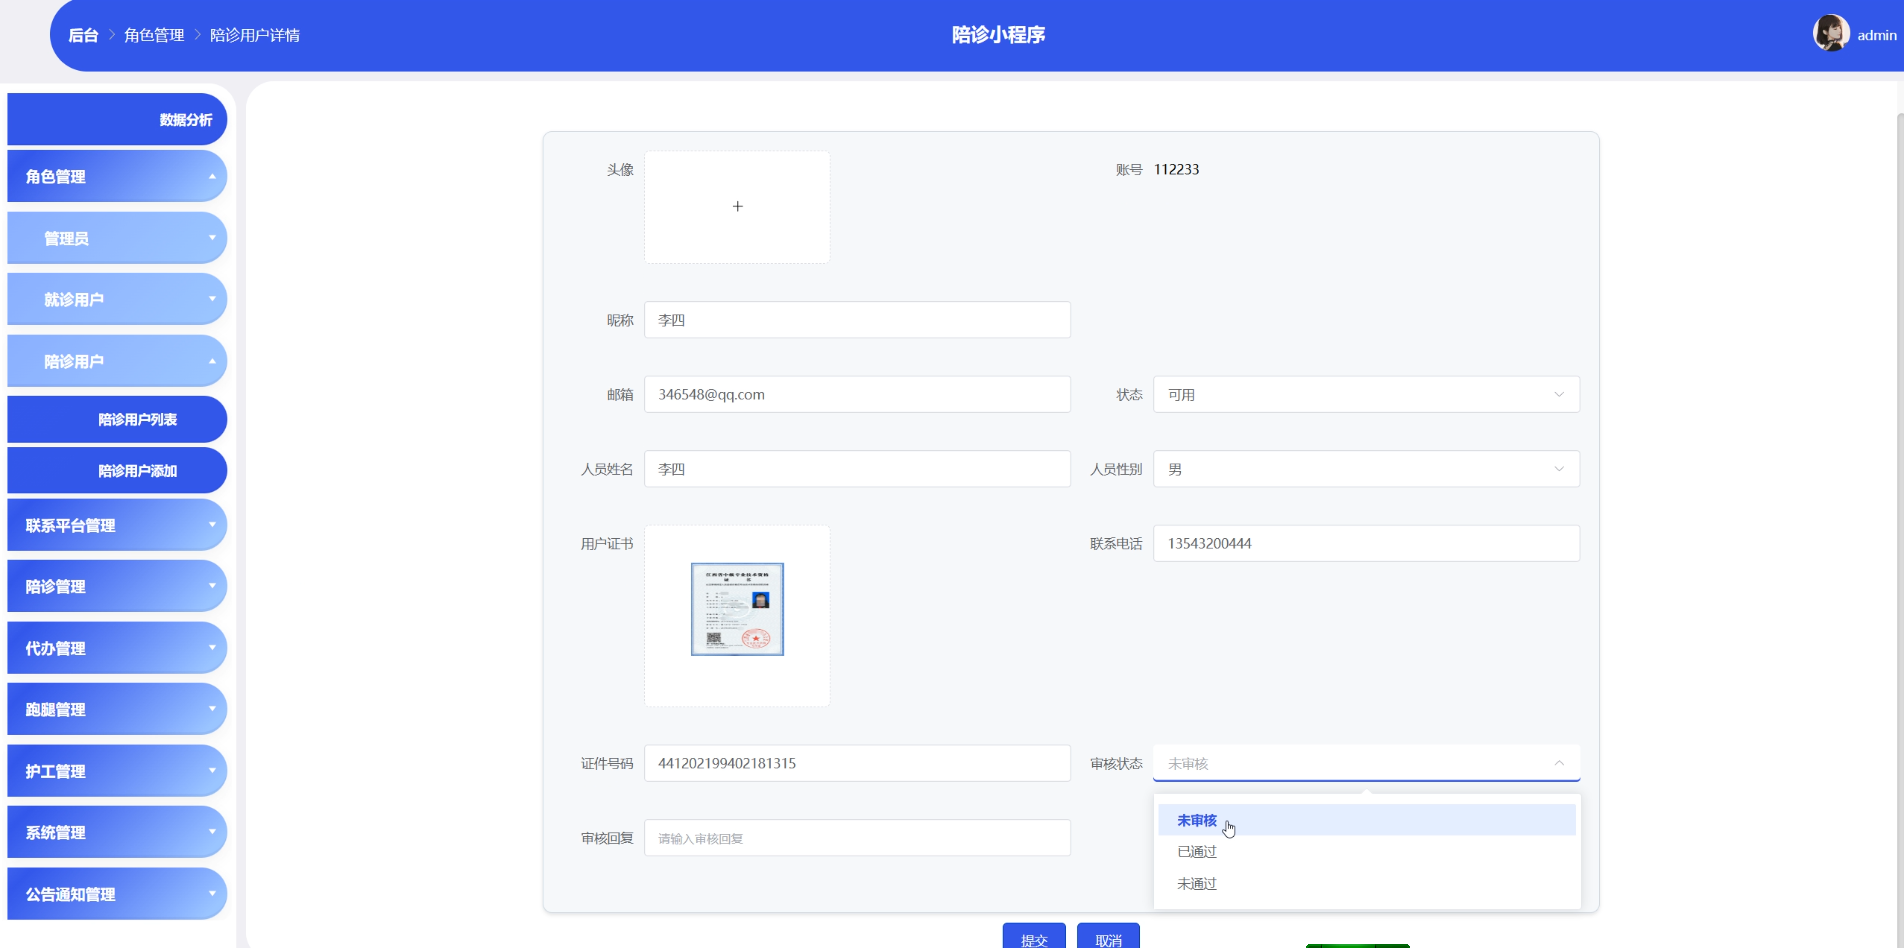
Task: Click the 陪诊小程序 header title
Action: [998, 35]
